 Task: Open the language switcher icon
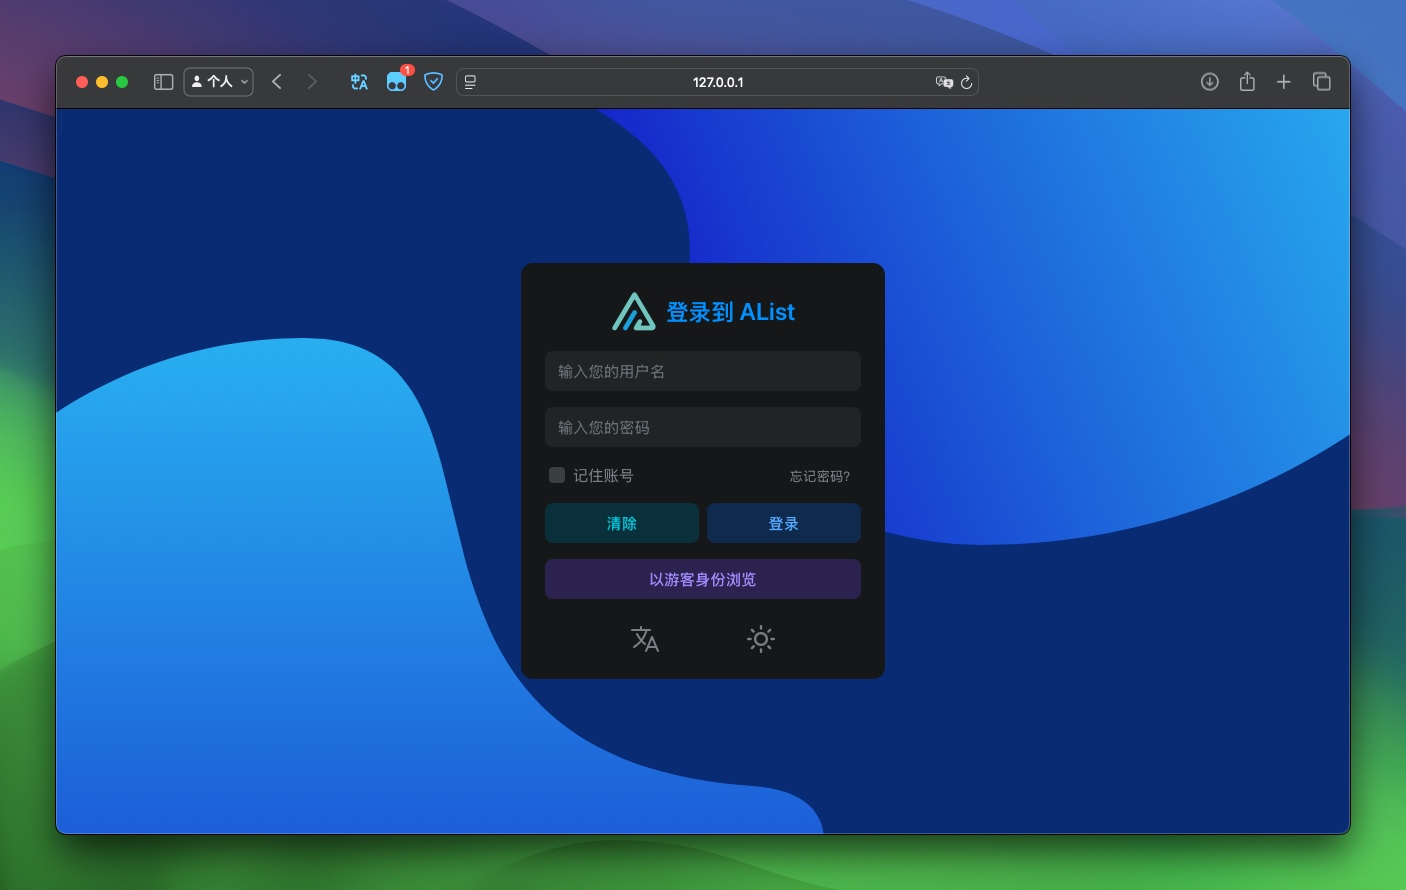(645, 639)
